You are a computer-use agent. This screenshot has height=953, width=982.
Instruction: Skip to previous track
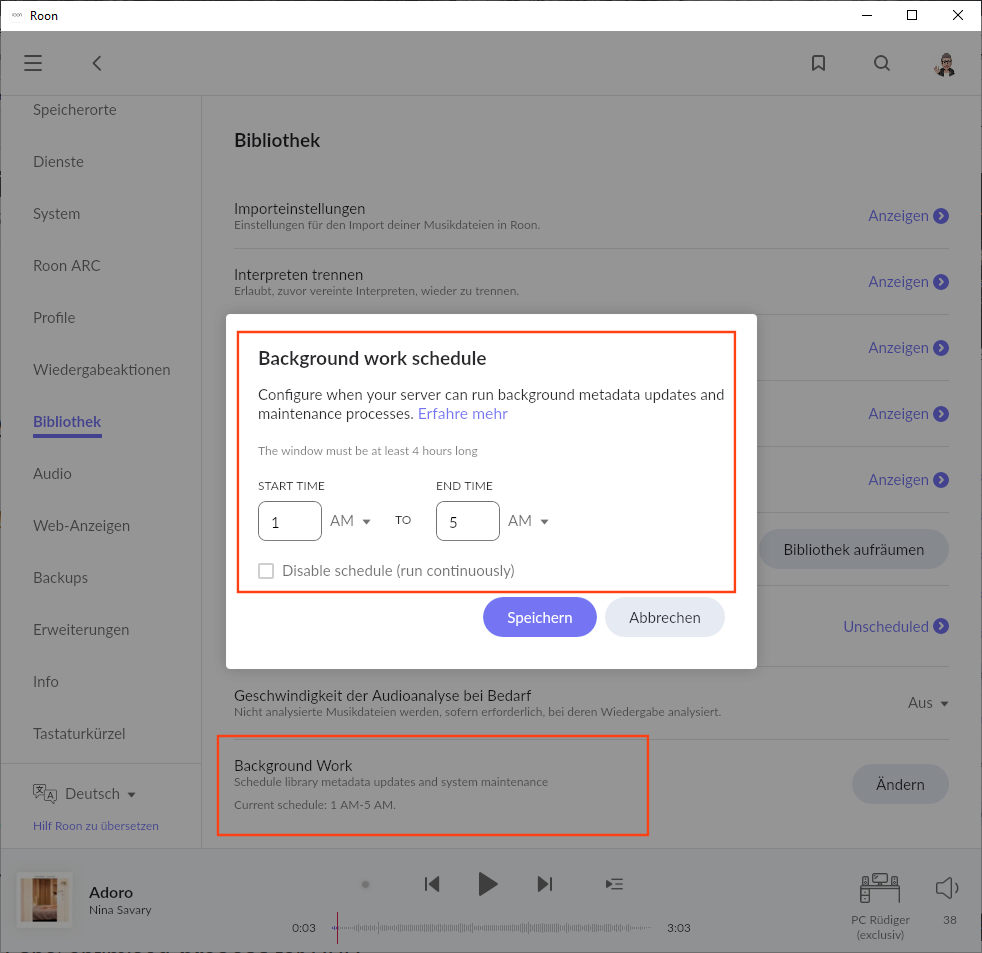tap(432, 883)
